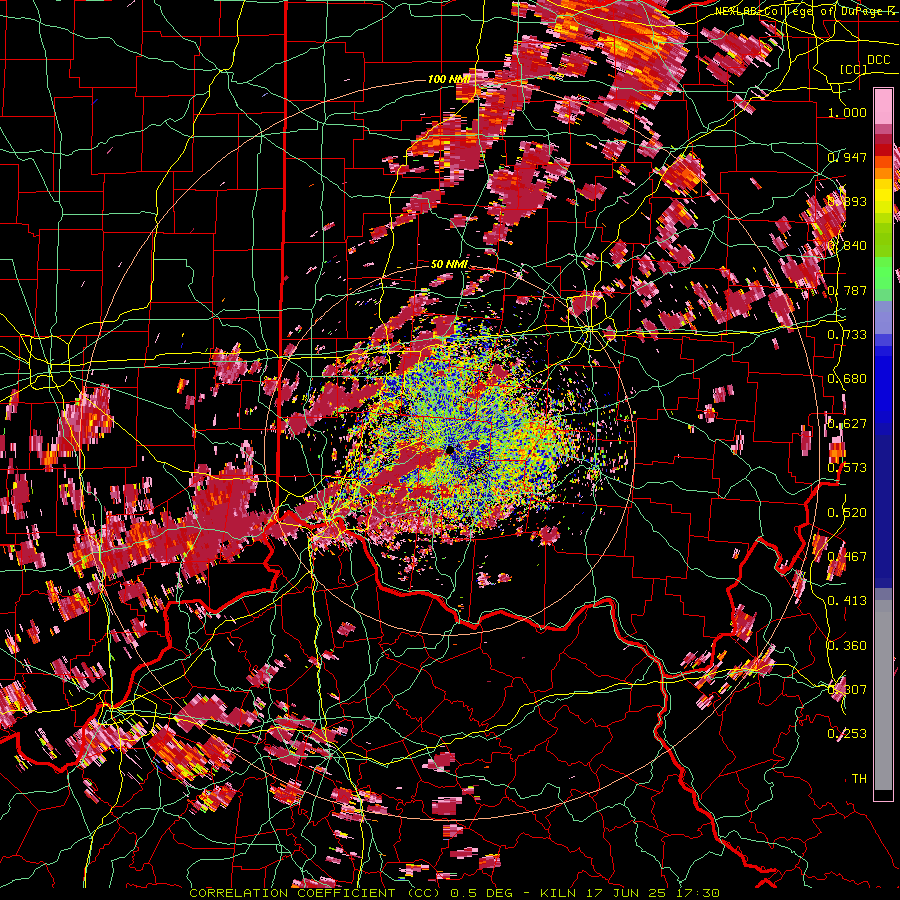
Task: Click the 0.893 legend value
Action: pos(847,201)
